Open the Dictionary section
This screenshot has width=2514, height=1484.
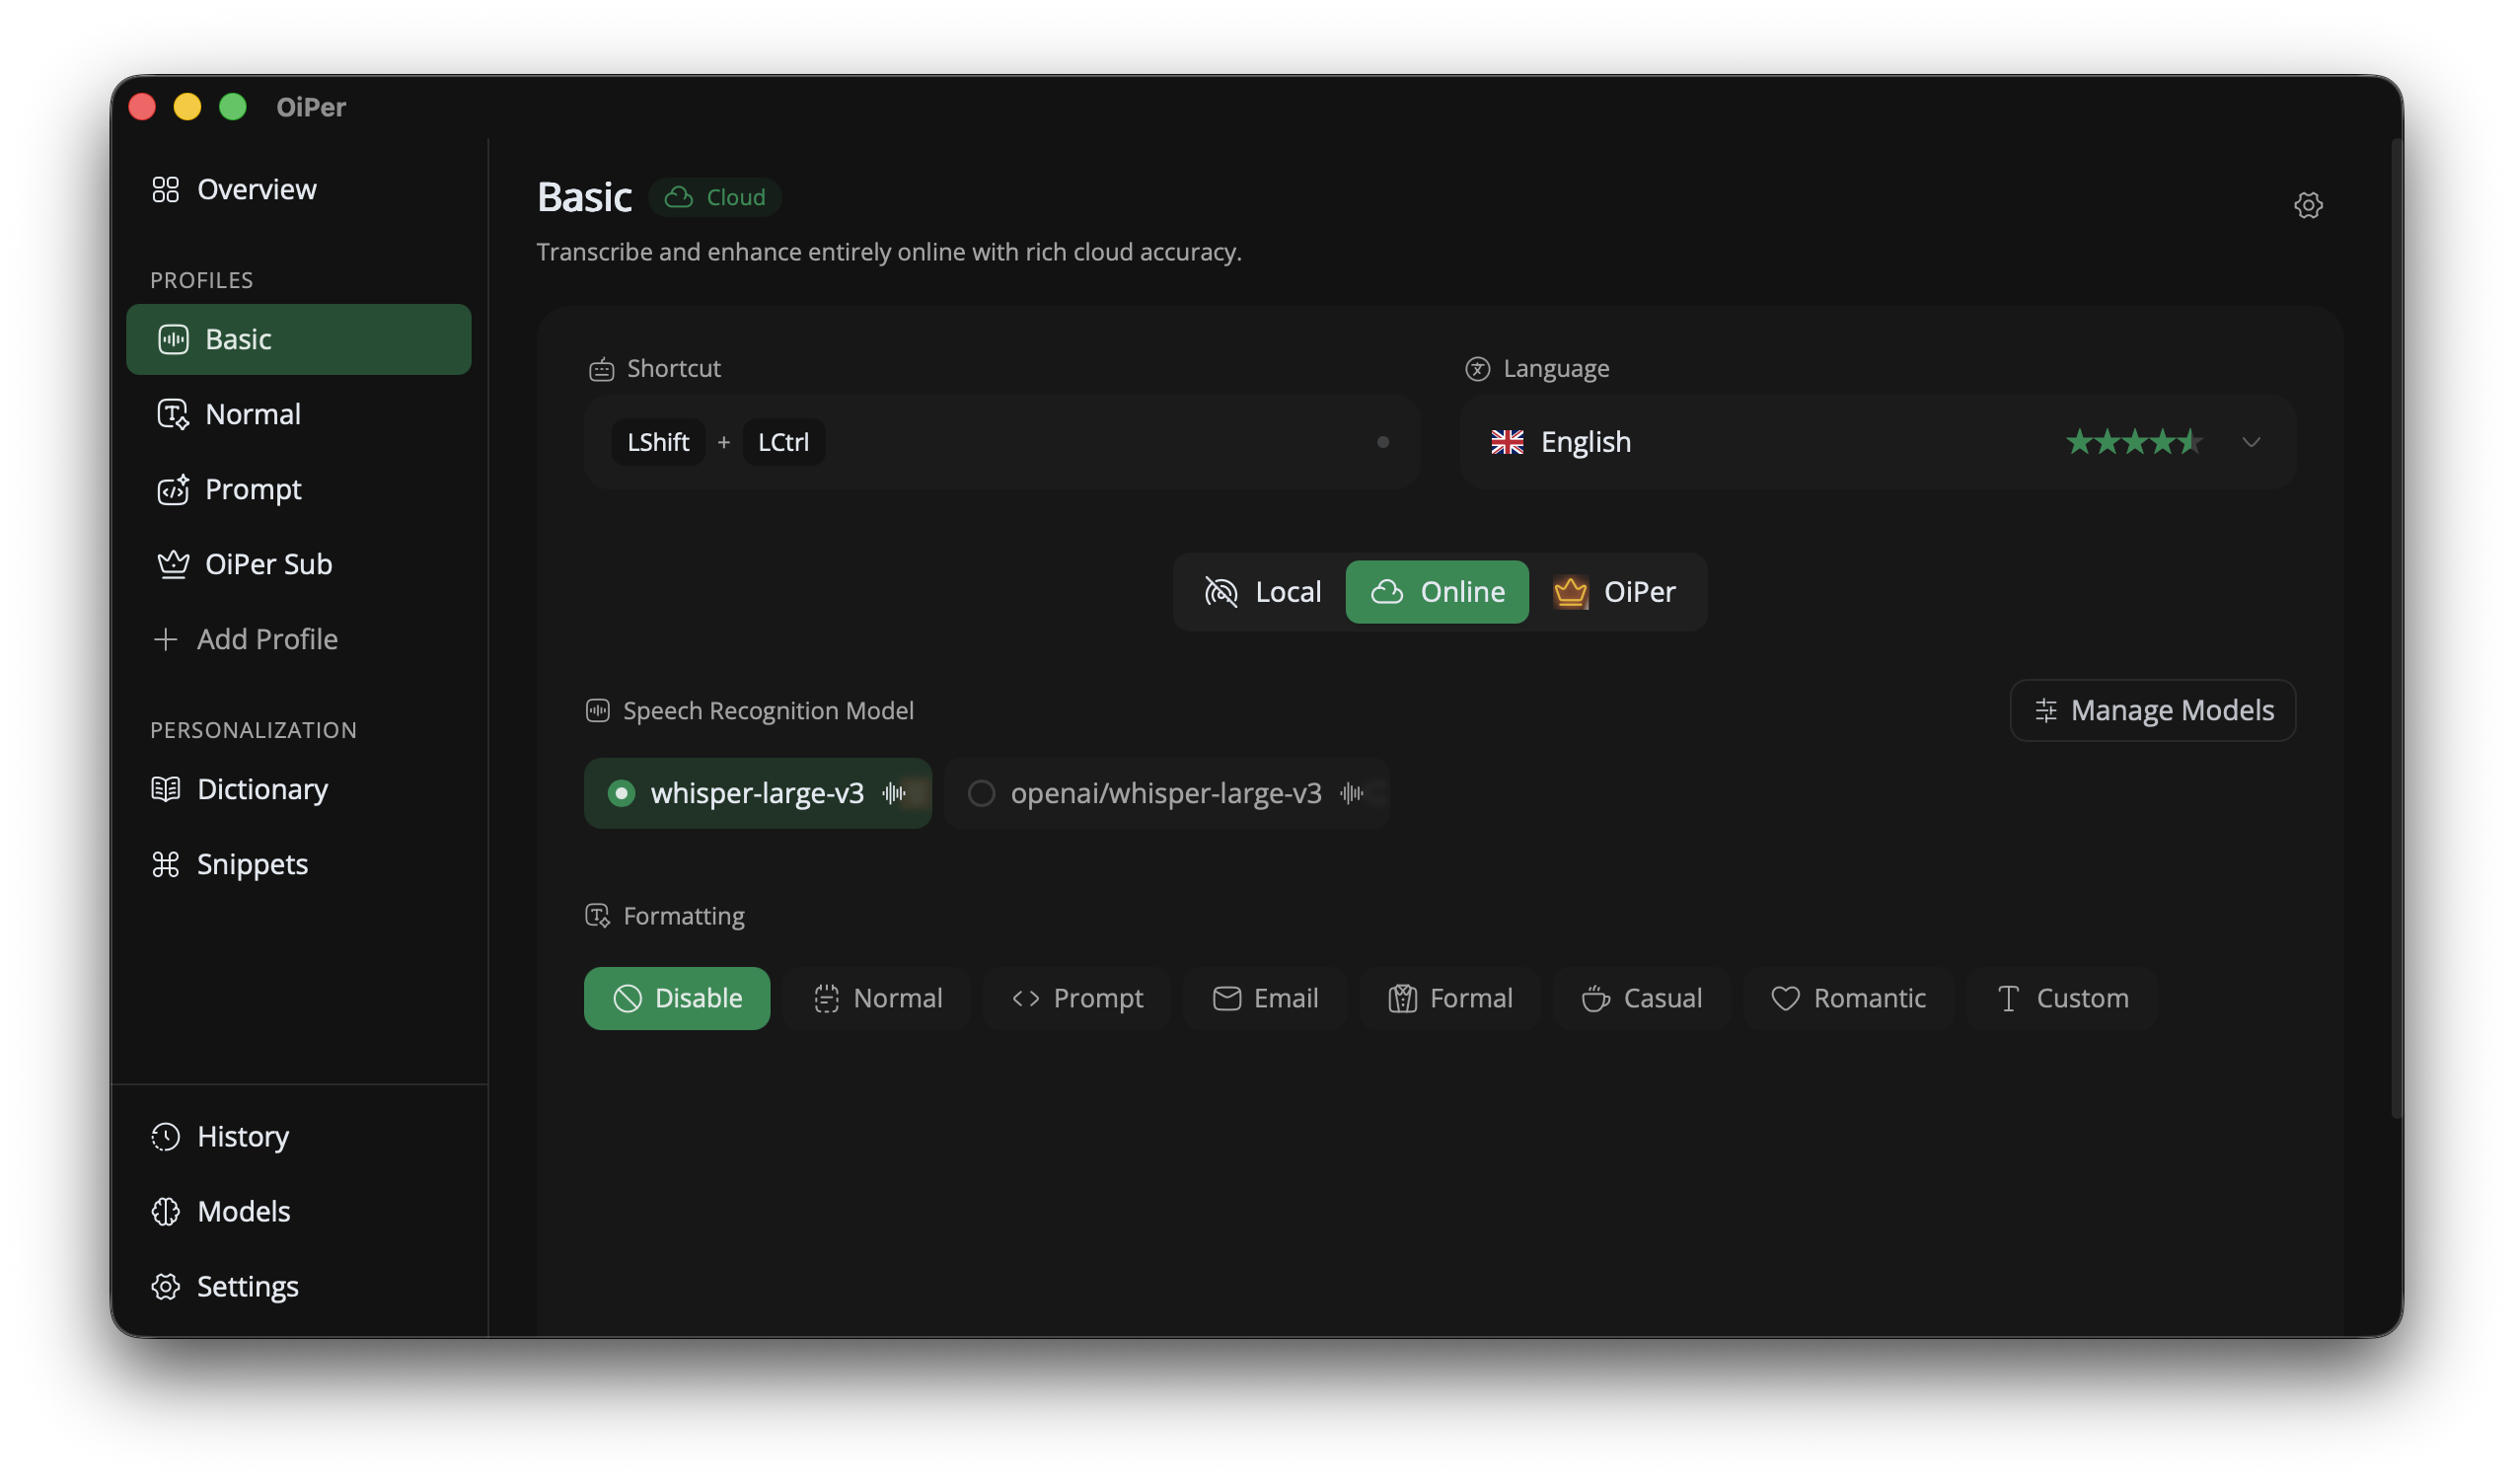tap(298, 789)
